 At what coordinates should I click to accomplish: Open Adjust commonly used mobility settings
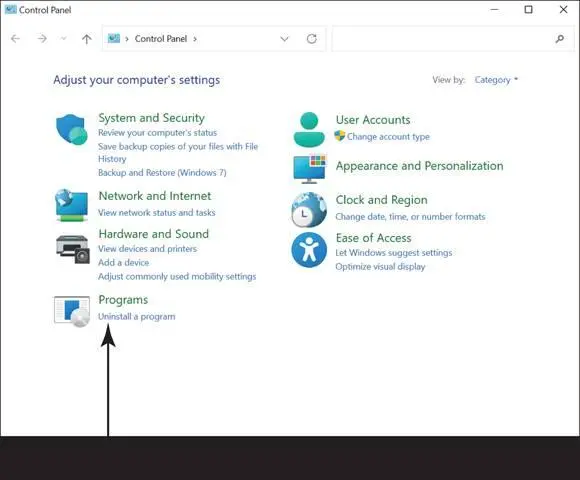tap(177, 277)
